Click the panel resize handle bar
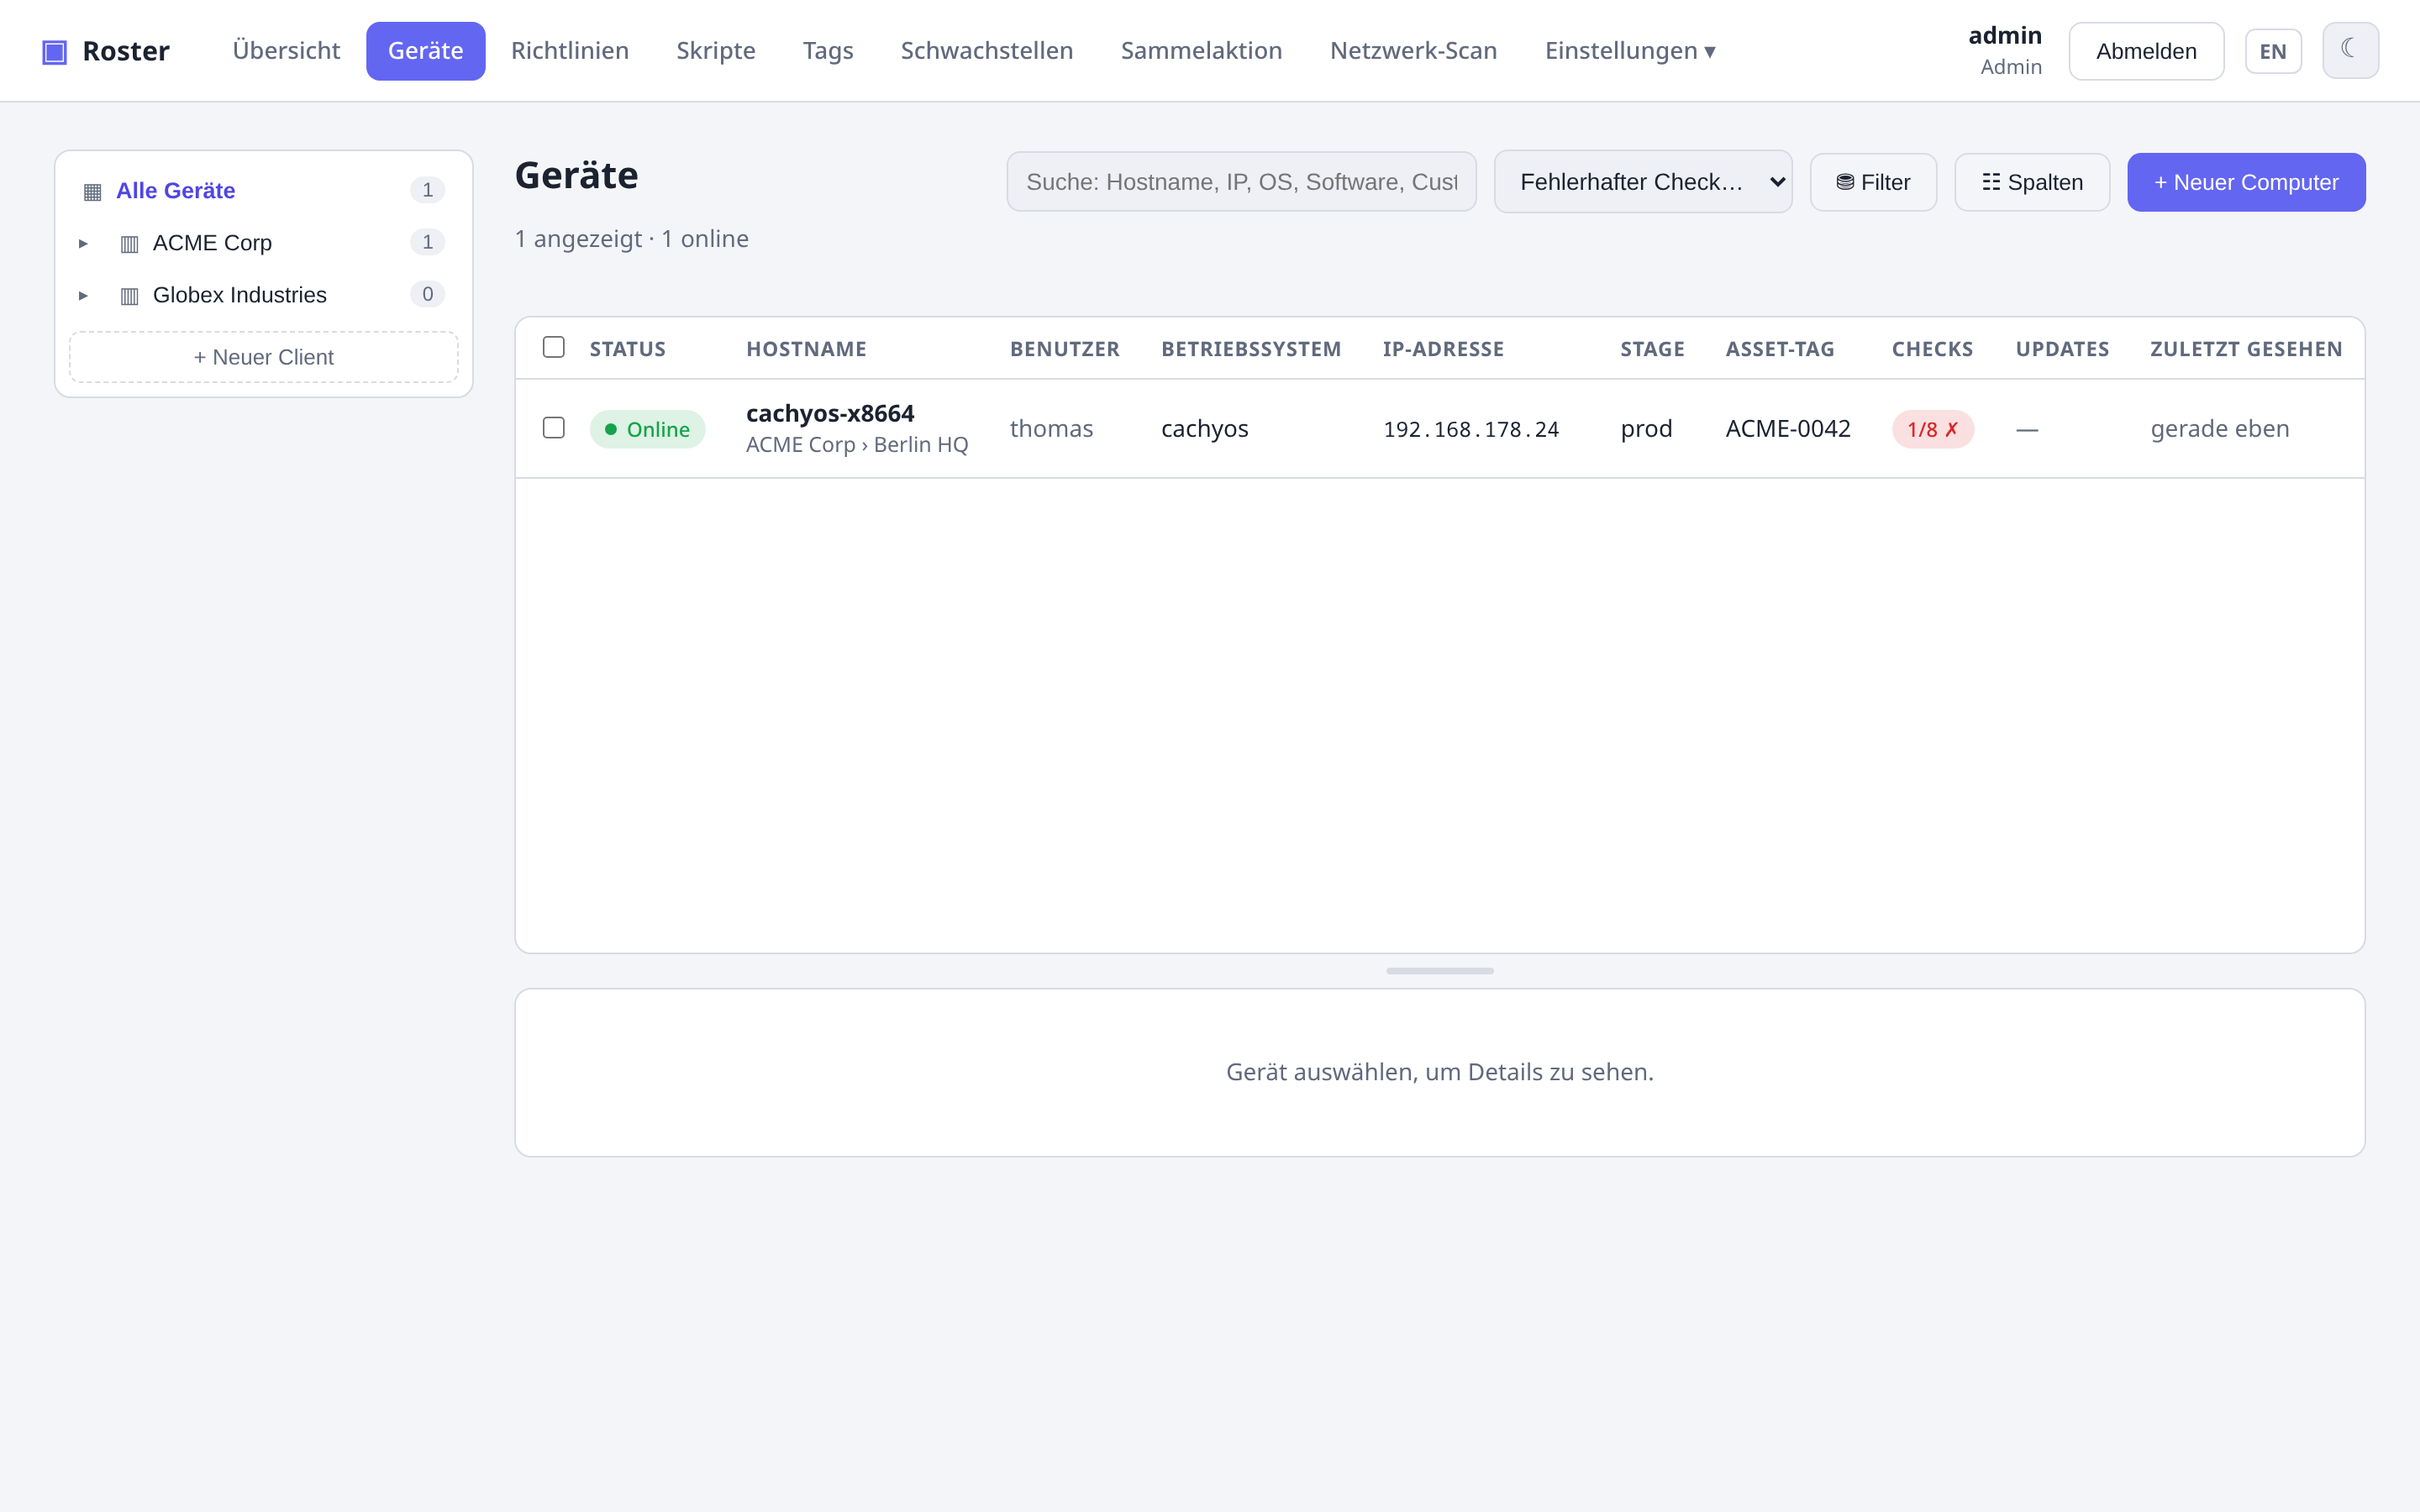Viewport: 2420px width, 1512px height. point(1439,970)
